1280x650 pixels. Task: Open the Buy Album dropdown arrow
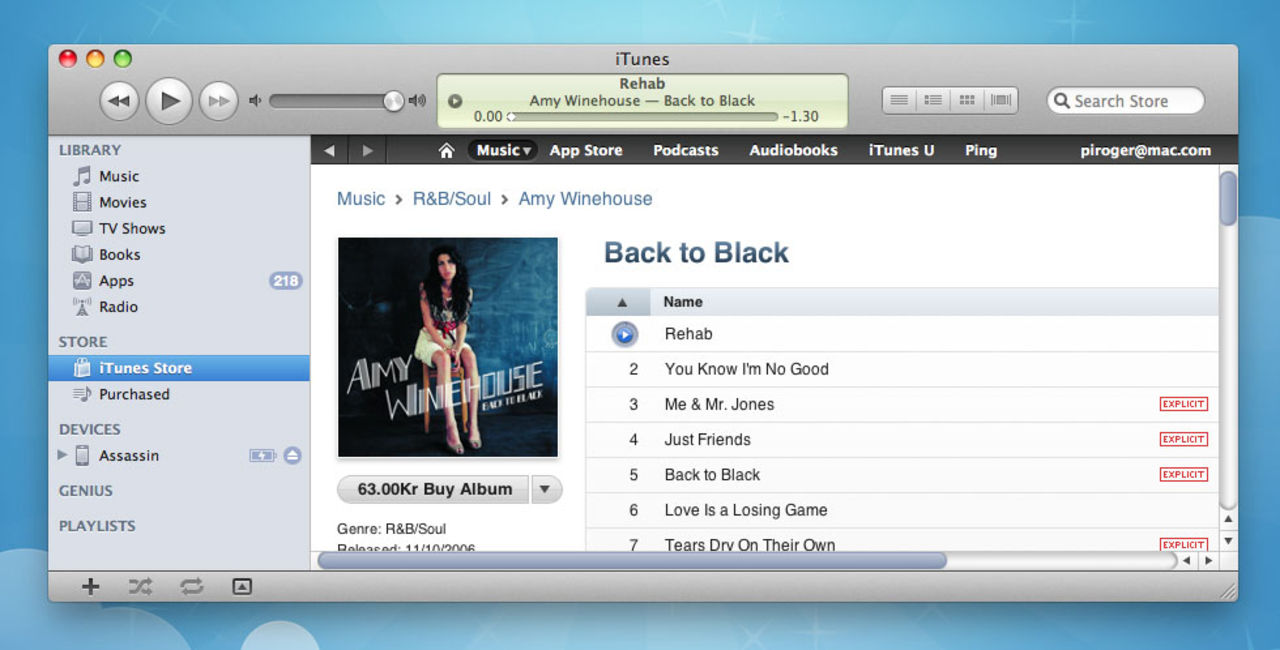pos(545,489)
